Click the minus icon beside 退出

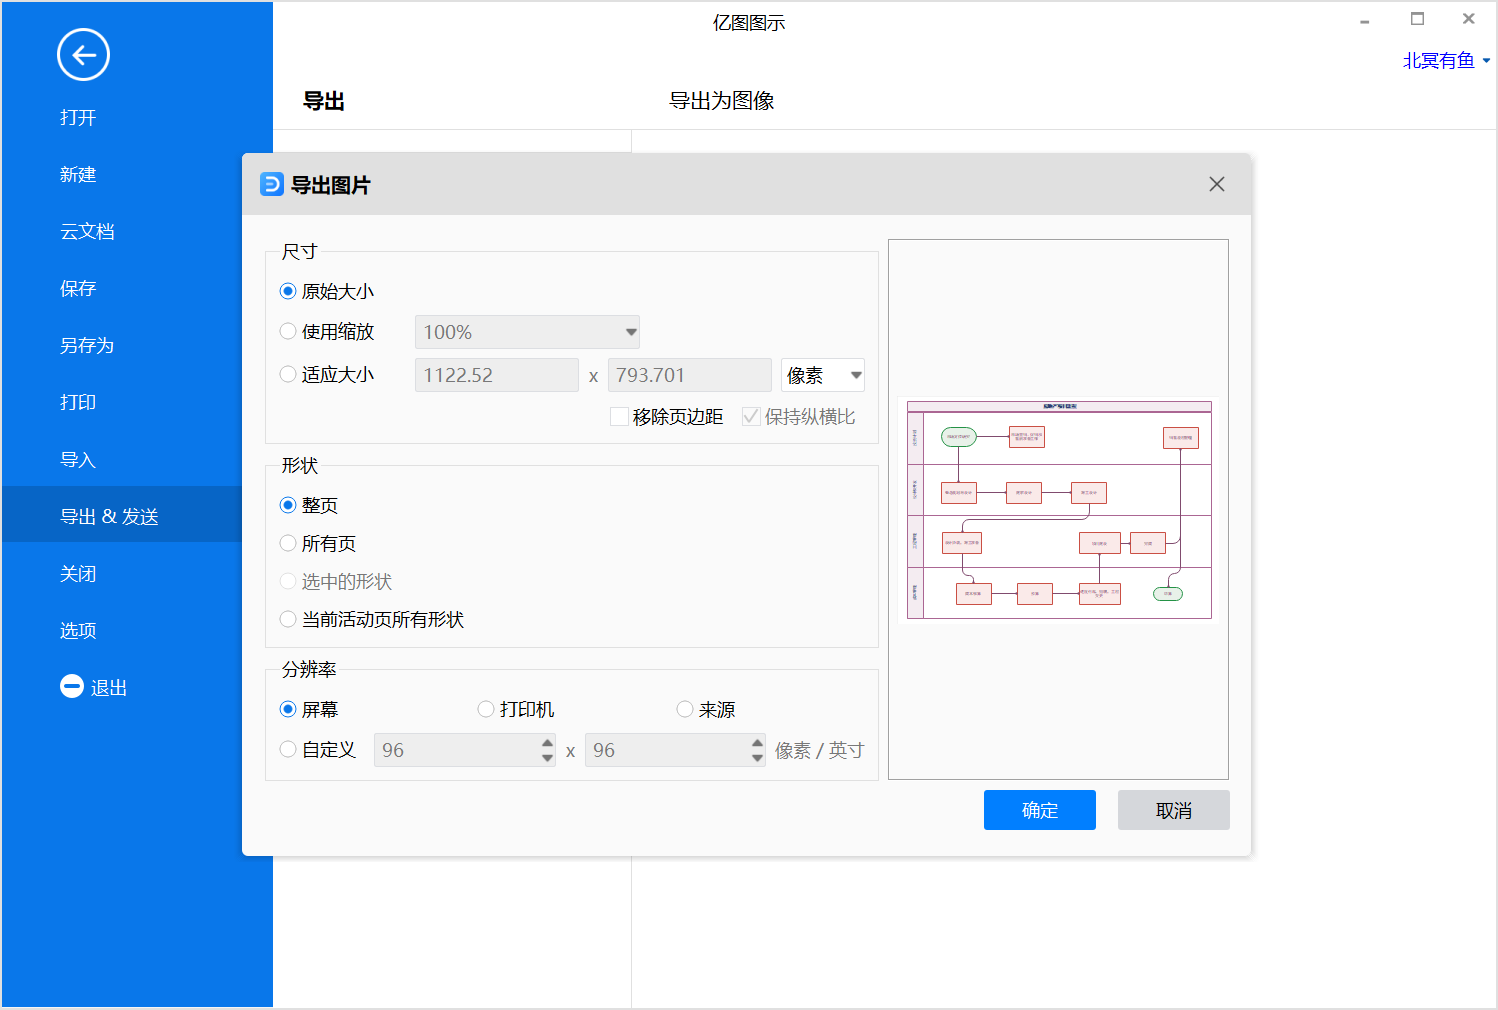[x=72, y=686]
